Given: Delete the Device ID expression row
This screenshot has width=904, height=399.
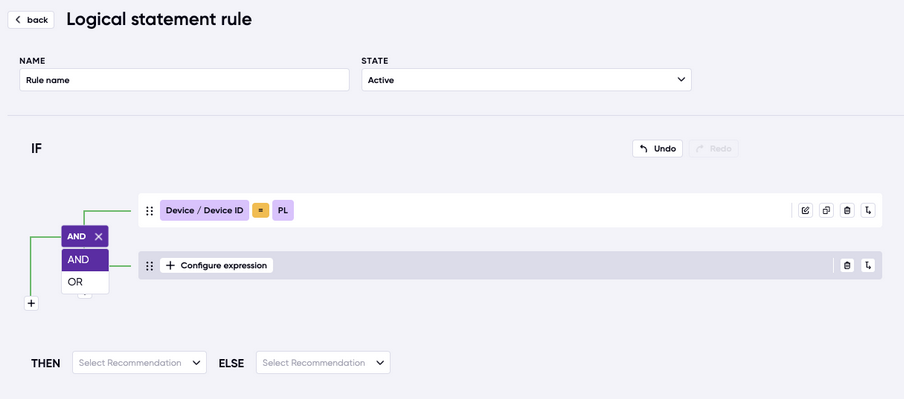Looking at the screenshot, I should [847, 210].
